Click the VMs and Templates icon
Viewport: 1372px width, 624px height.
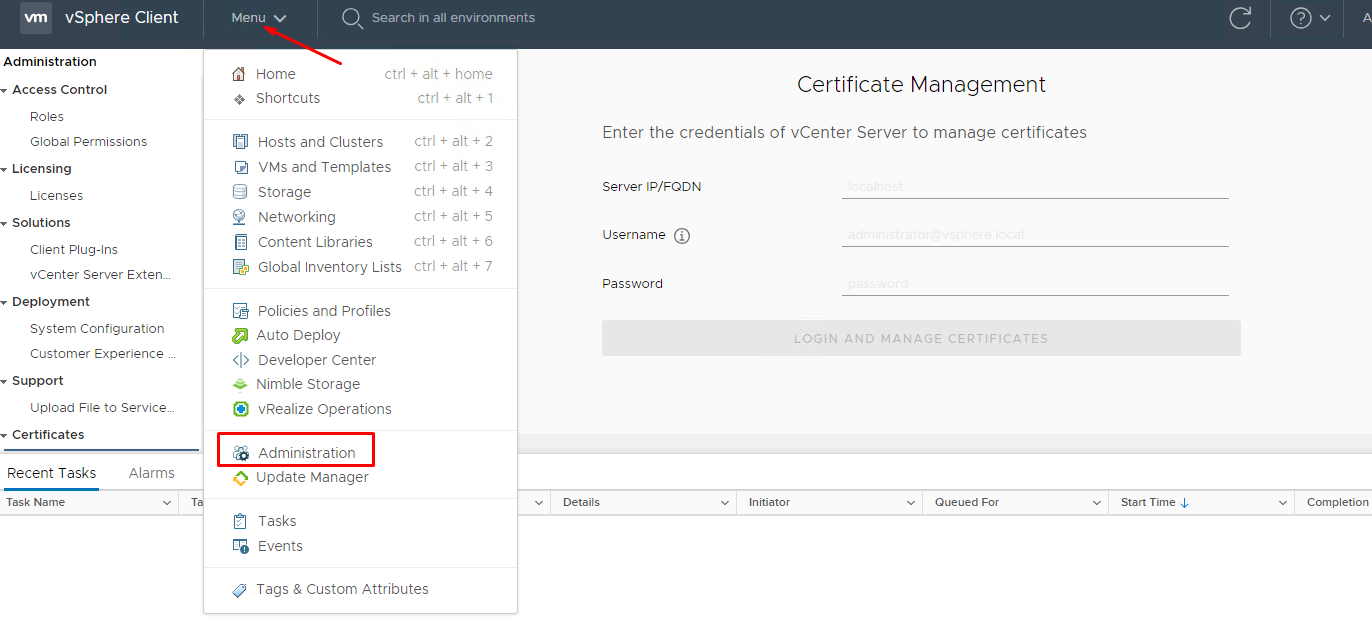pos(240,167)
